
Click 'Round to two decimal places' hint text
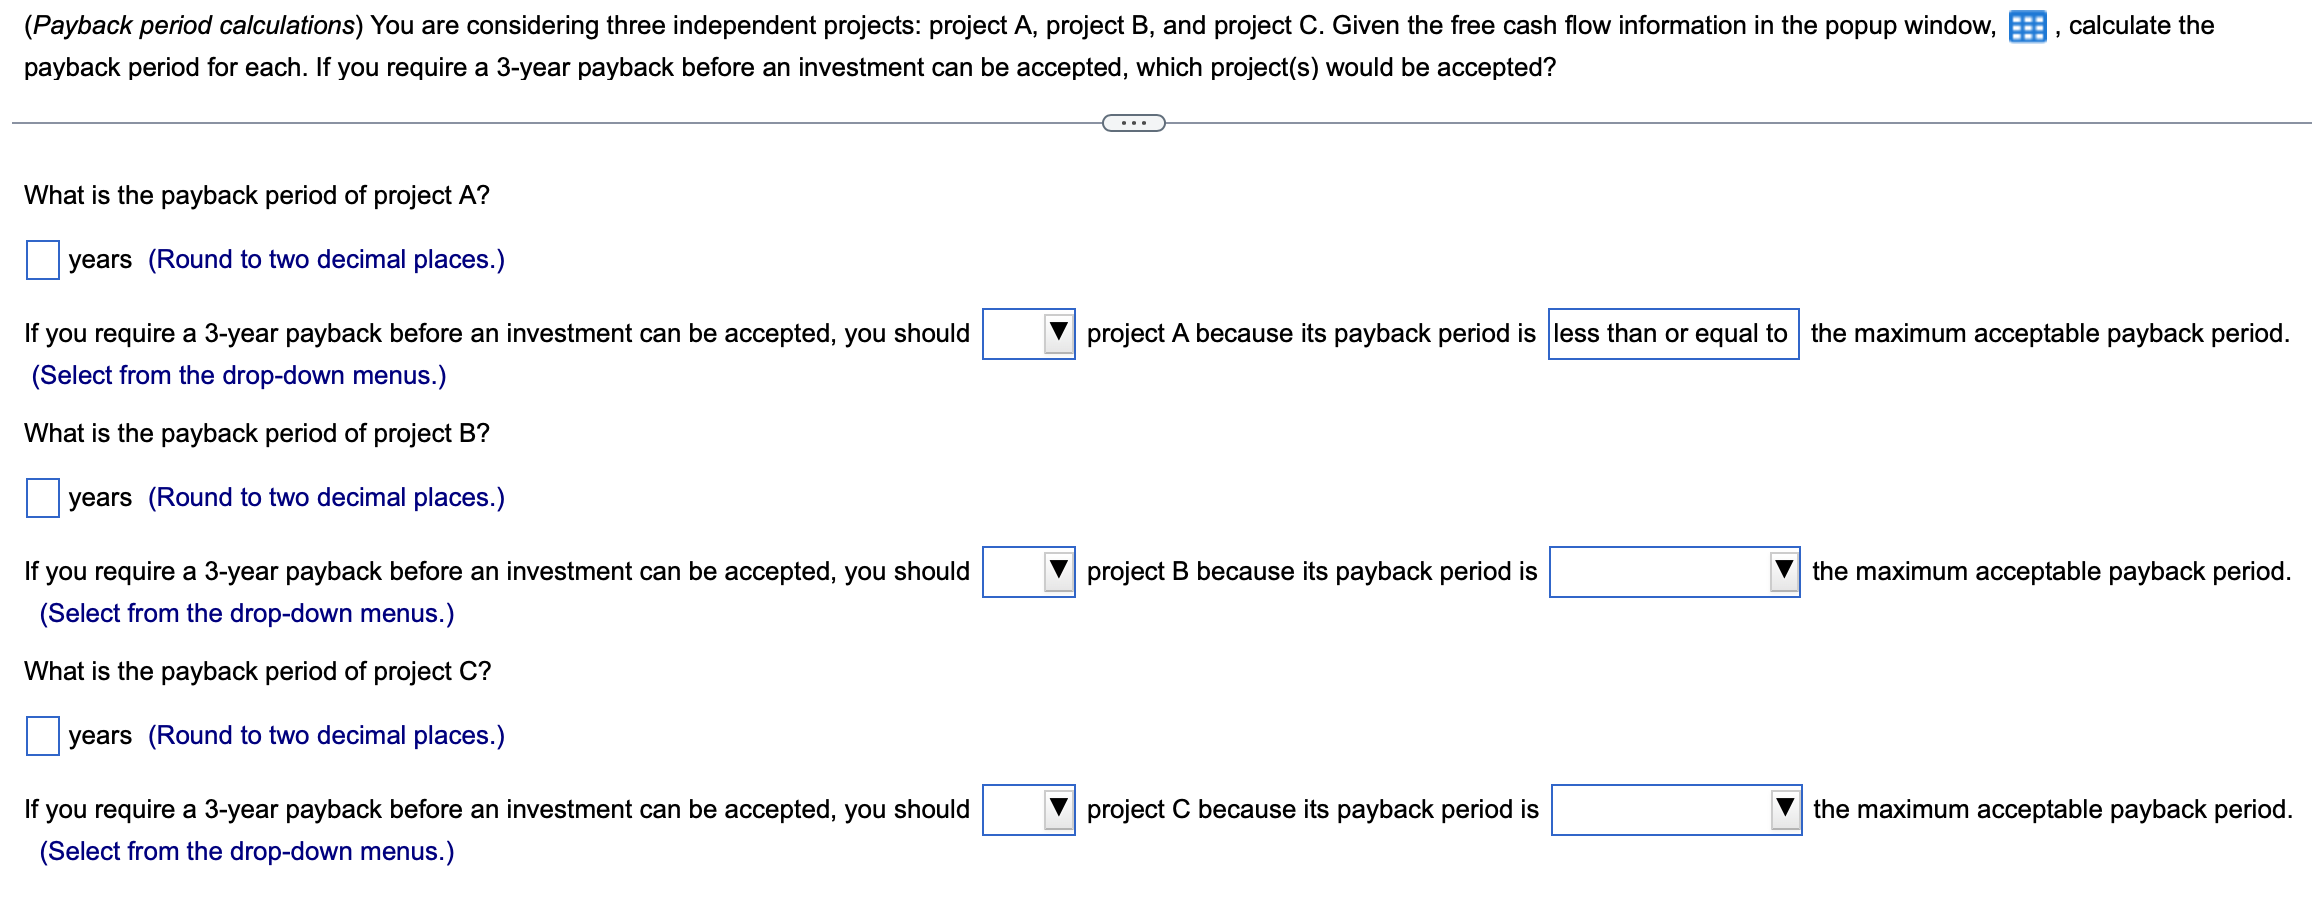click(326, 258)
